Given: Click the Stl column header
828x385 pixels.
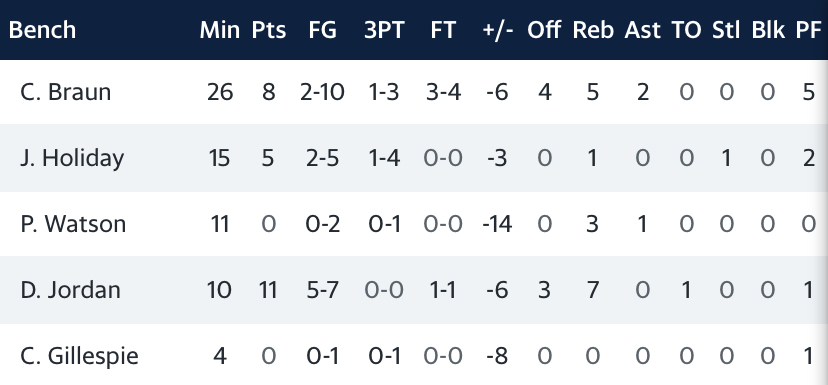Looking at the screenshot, I should tap(726, 30).
